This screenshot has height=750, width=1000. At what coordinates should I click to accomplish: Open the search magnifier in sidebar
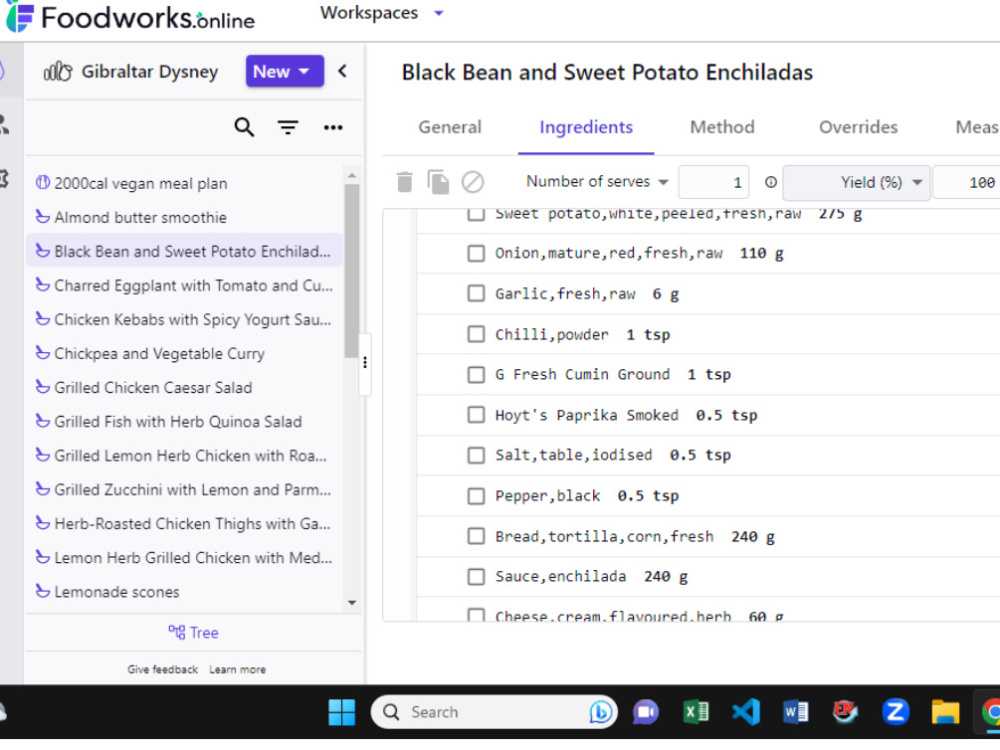244,128
